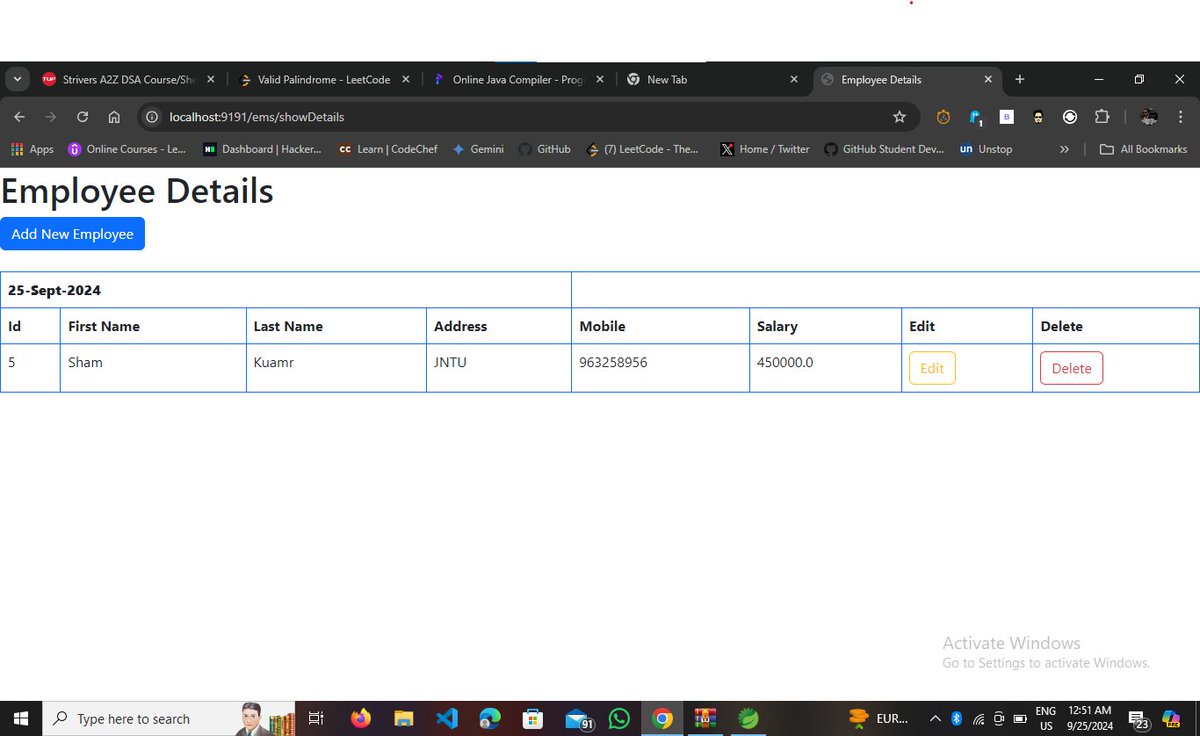Show hidden icons in the system tray

[935, 718]
